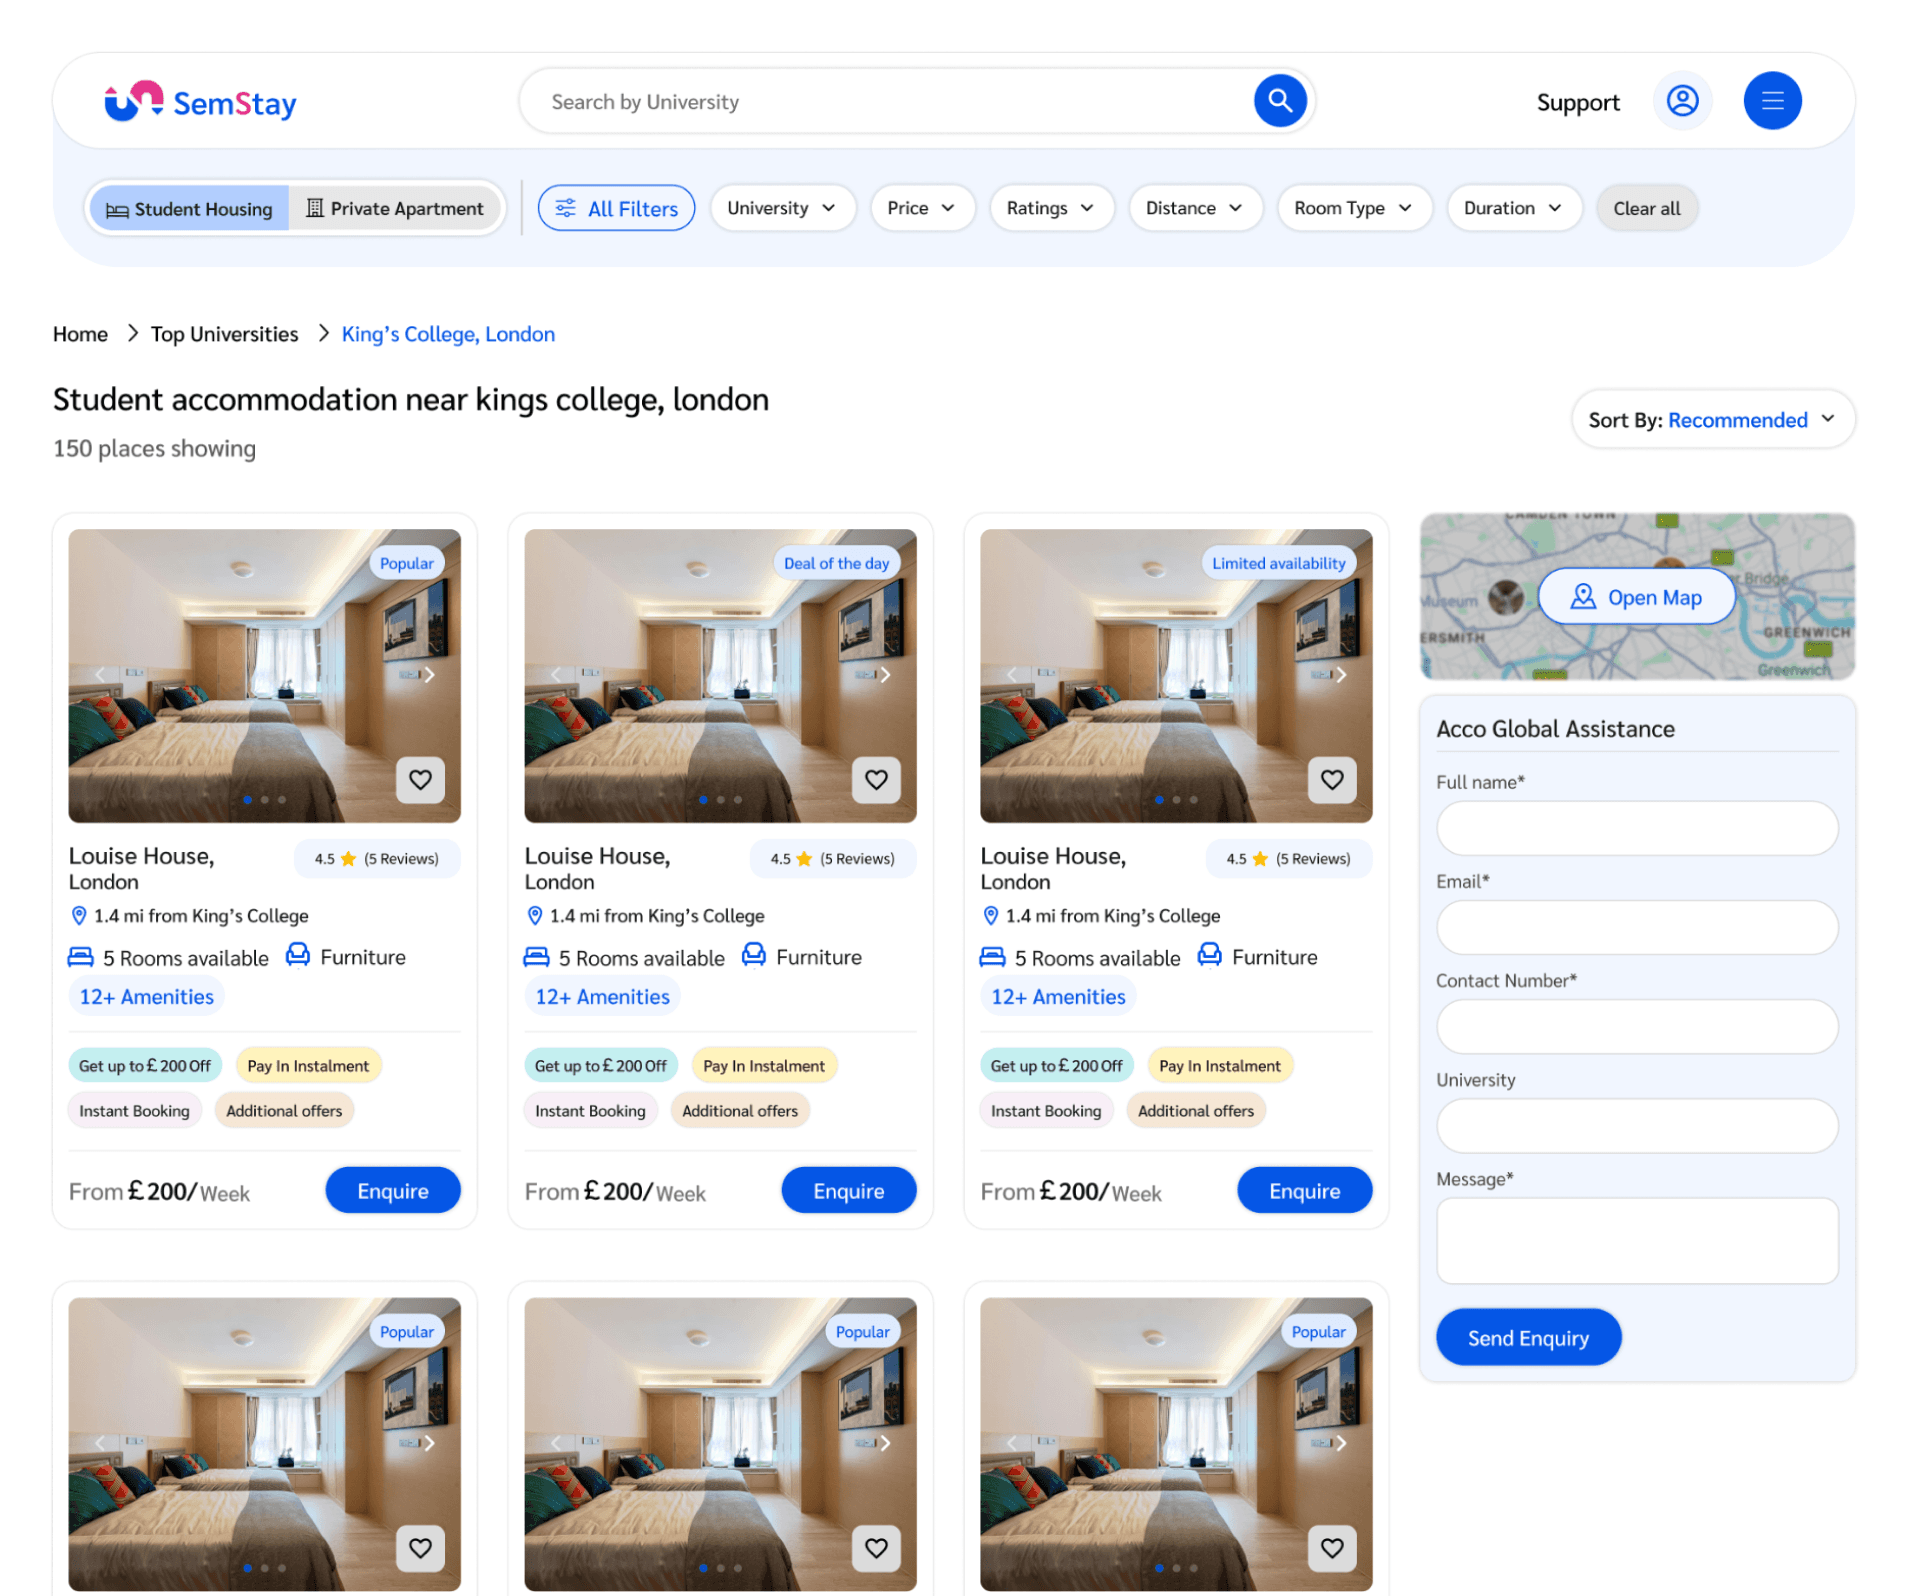This screenshot has height=1596, width=1908.
Task: Click location pin on Popular Louise House card
Action: (x=79, y=915)
